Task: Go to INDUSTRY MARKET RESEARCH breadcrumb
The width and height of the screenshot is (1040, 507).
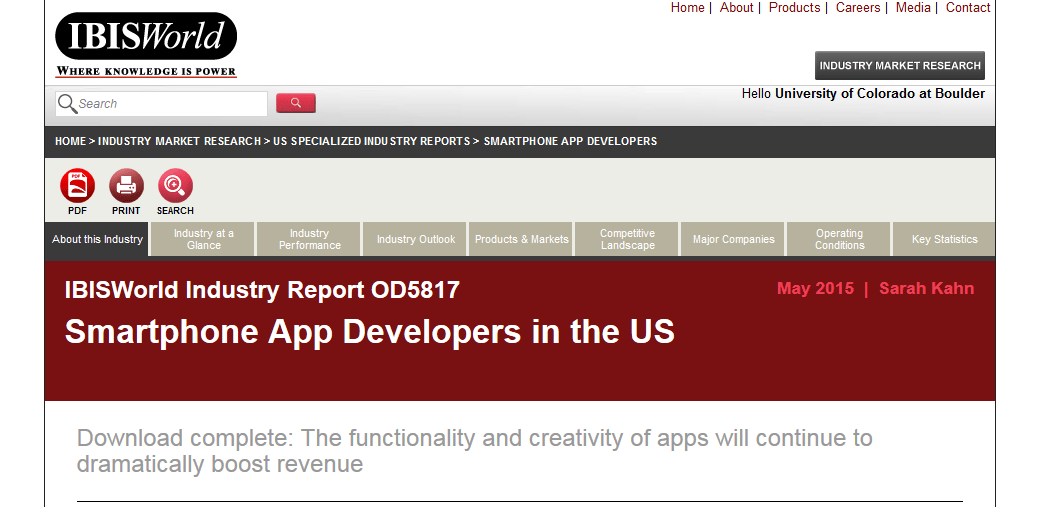Action: 179,141
